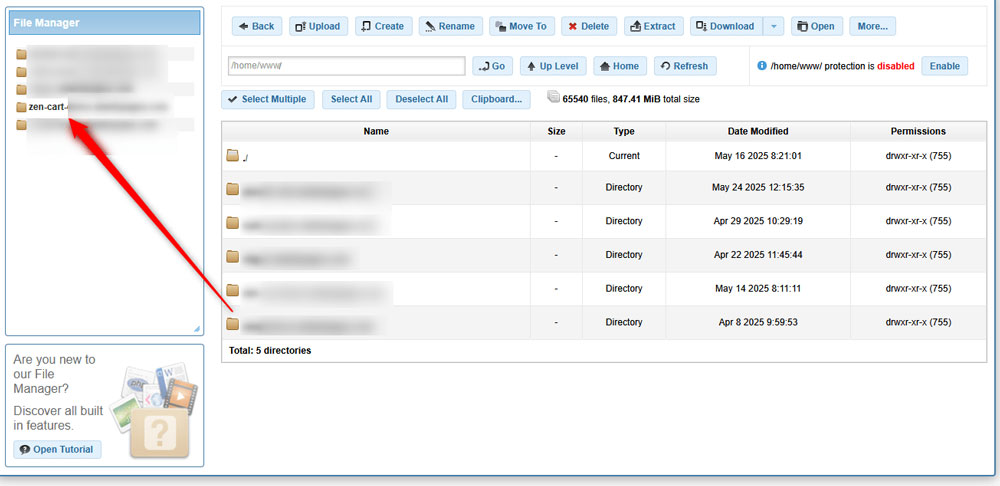The height and width of the screenshot is (486, 1000).
Task: Click the Delete button
Action: click(589, 26)
